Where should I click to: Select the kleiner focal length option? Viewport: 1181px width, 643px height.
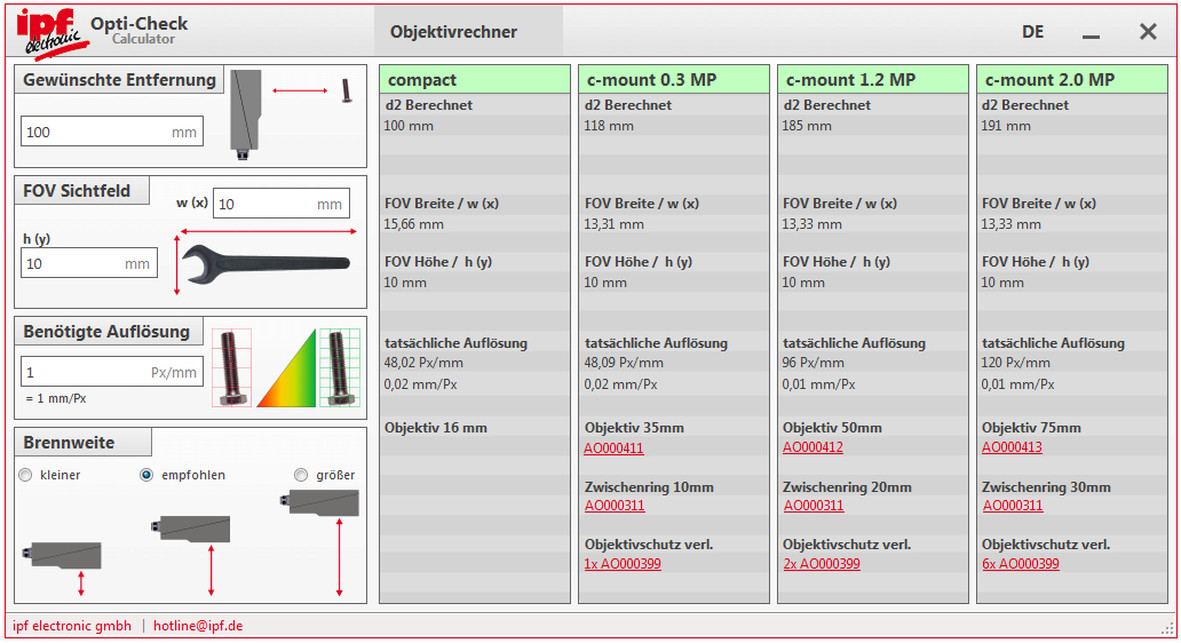pos(25,475)
